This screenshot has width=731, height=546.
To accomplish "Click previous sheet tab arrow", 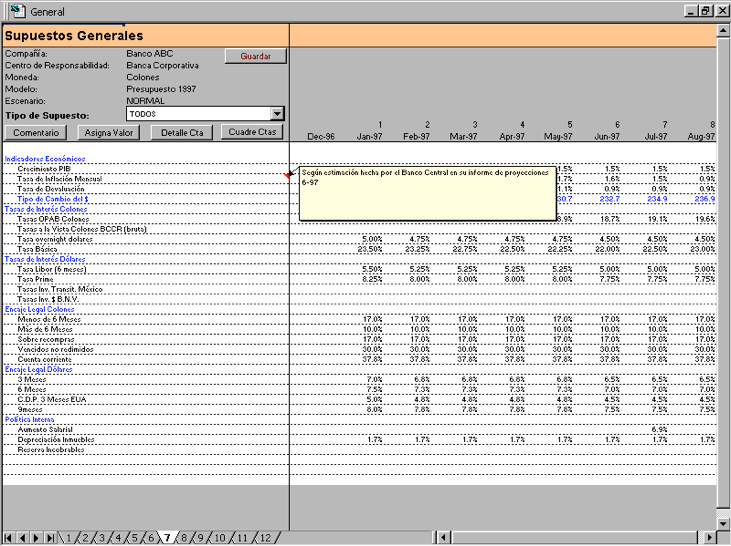I will pos(22,538).
